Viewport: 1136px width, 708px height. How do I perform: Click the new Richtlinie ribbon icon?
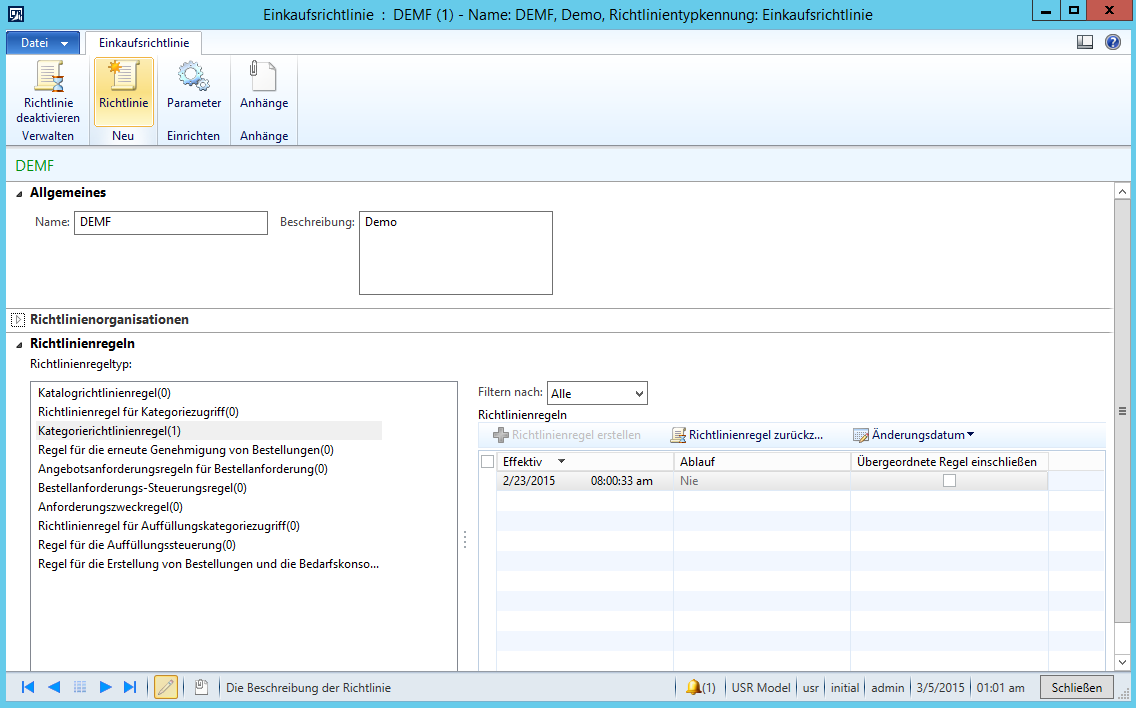(123, 77)
